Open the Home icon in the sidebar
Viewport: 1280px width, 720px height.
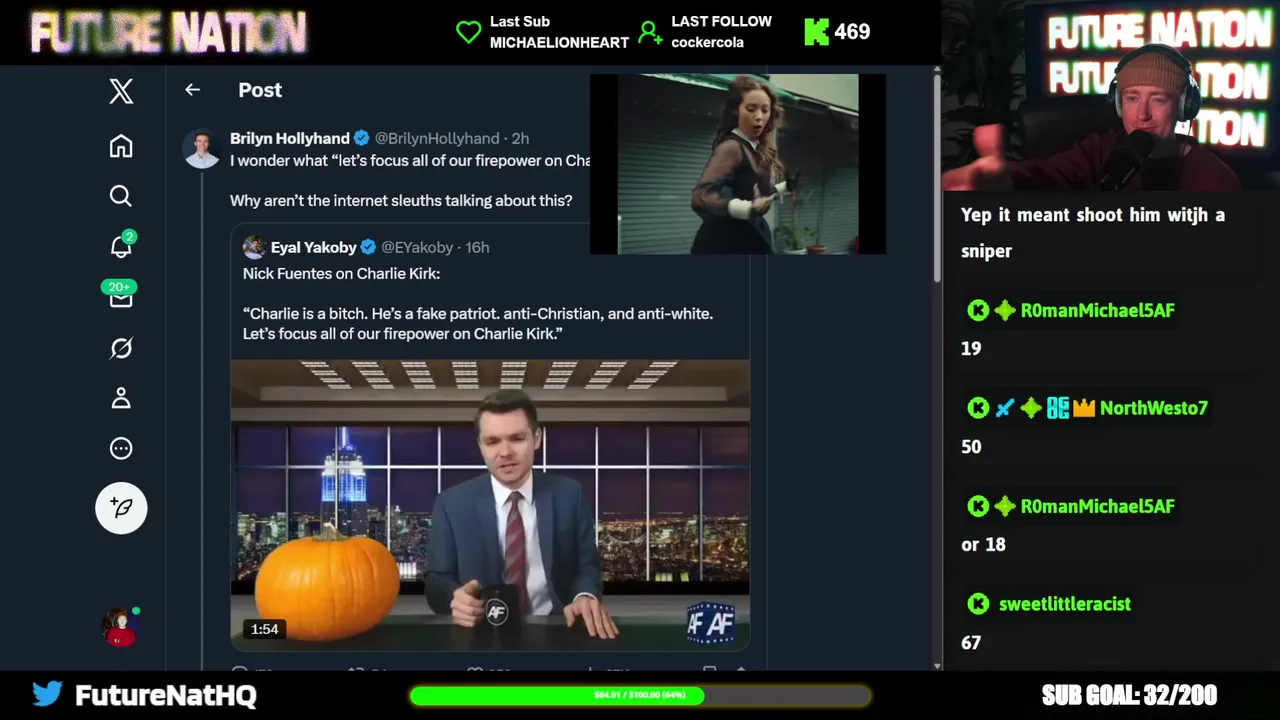click(x=121, y=146)
